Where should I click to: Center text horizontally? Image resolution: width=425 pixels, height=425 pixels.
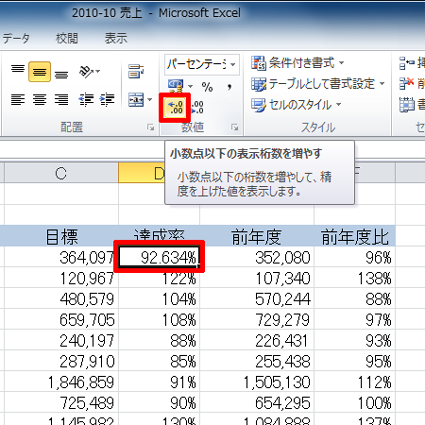click(39, 100)
